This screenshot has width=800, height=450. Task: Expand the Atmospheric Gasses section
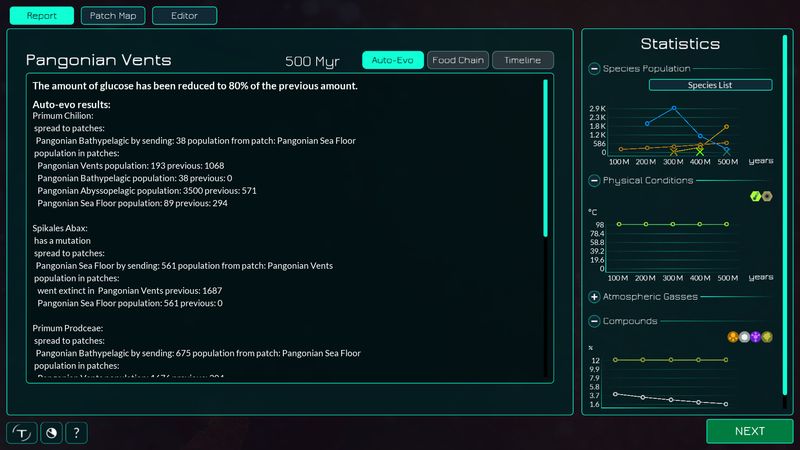(594, 297)
